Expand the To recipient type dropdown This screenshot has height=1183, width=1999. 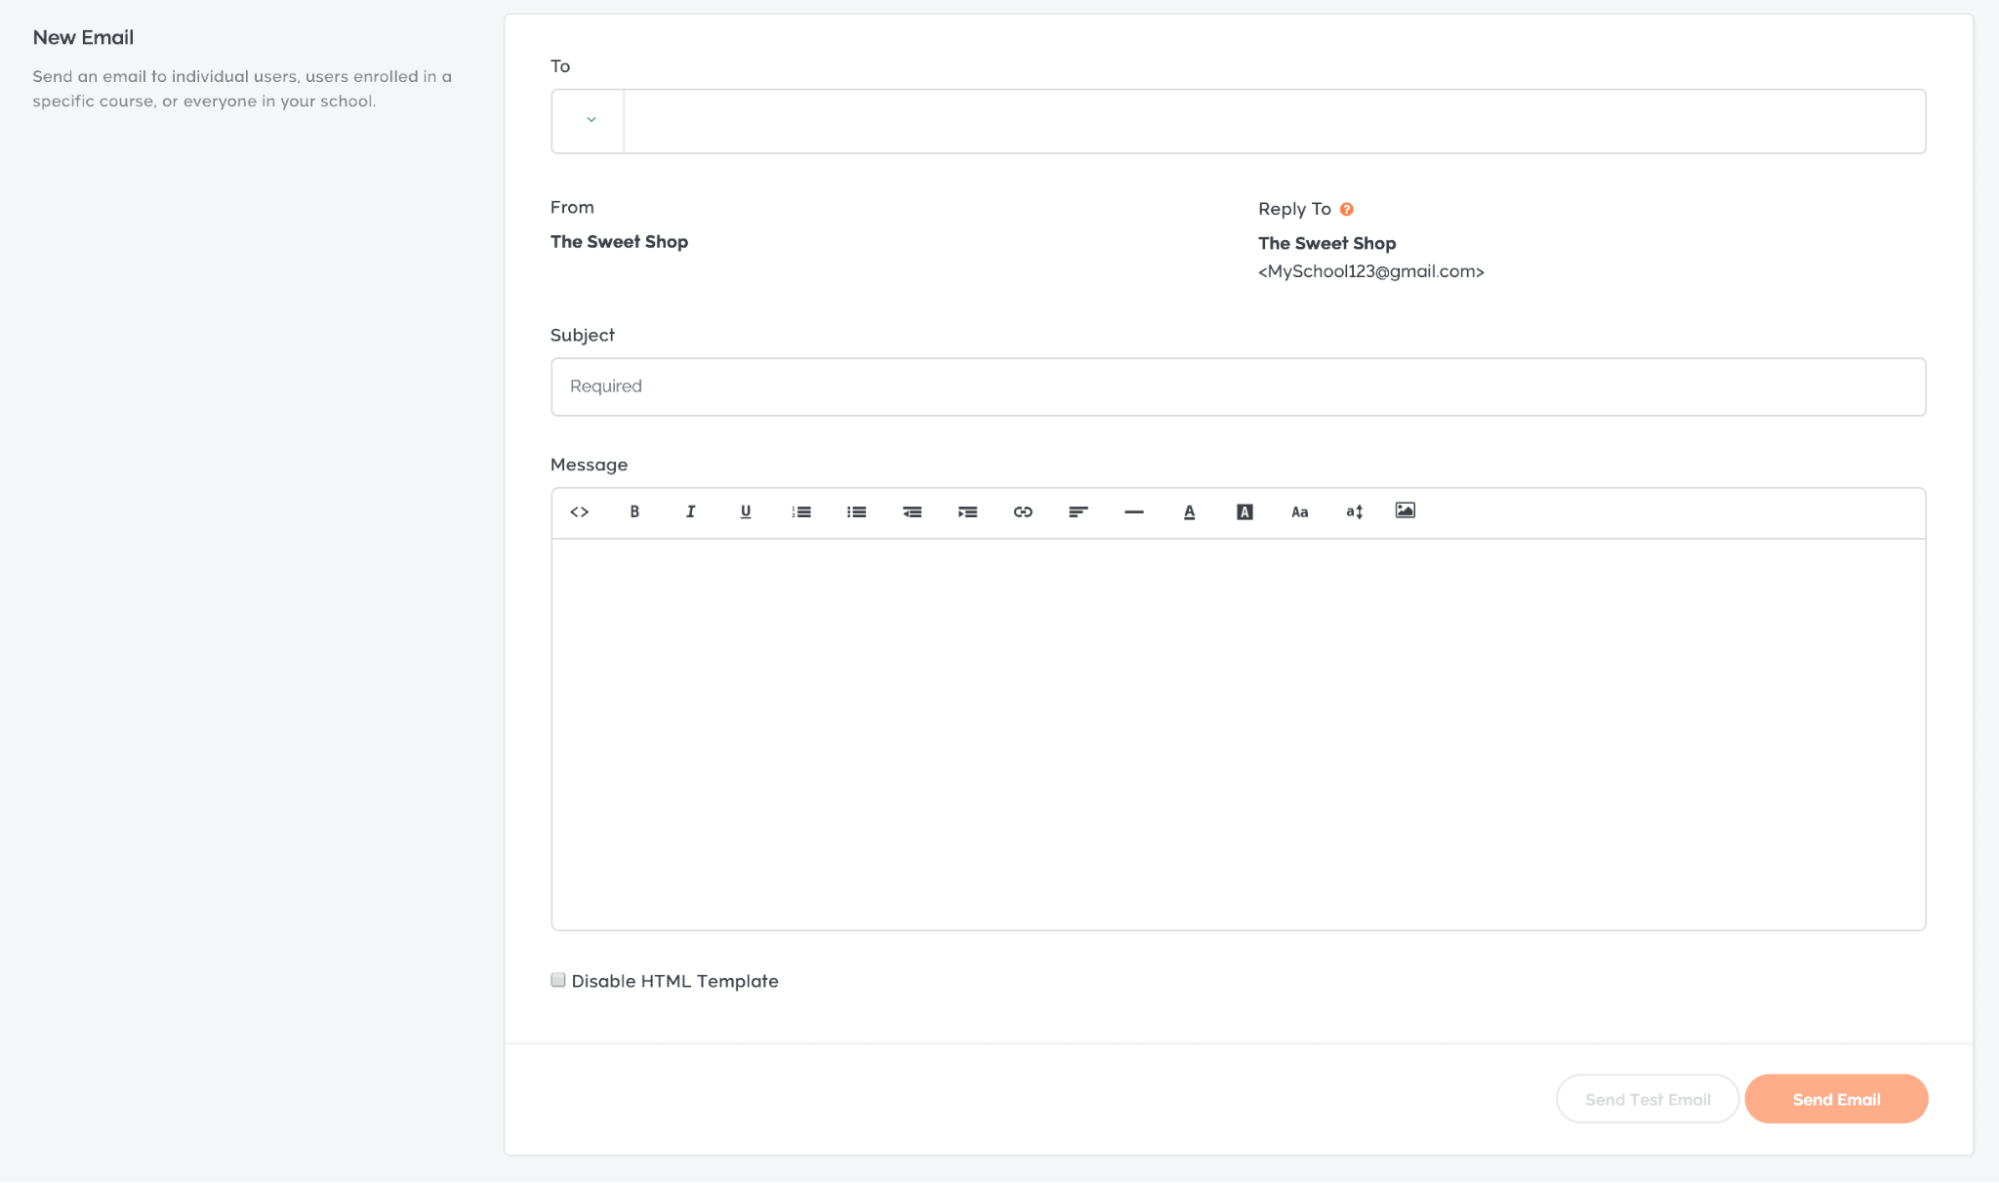(590, 120)
